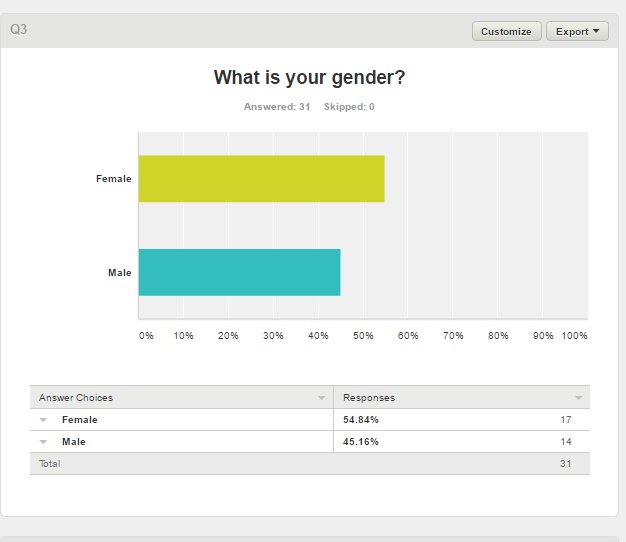Click the teal Male bar in chart
The image size is (626, 542).
click(x=239, y=272)
